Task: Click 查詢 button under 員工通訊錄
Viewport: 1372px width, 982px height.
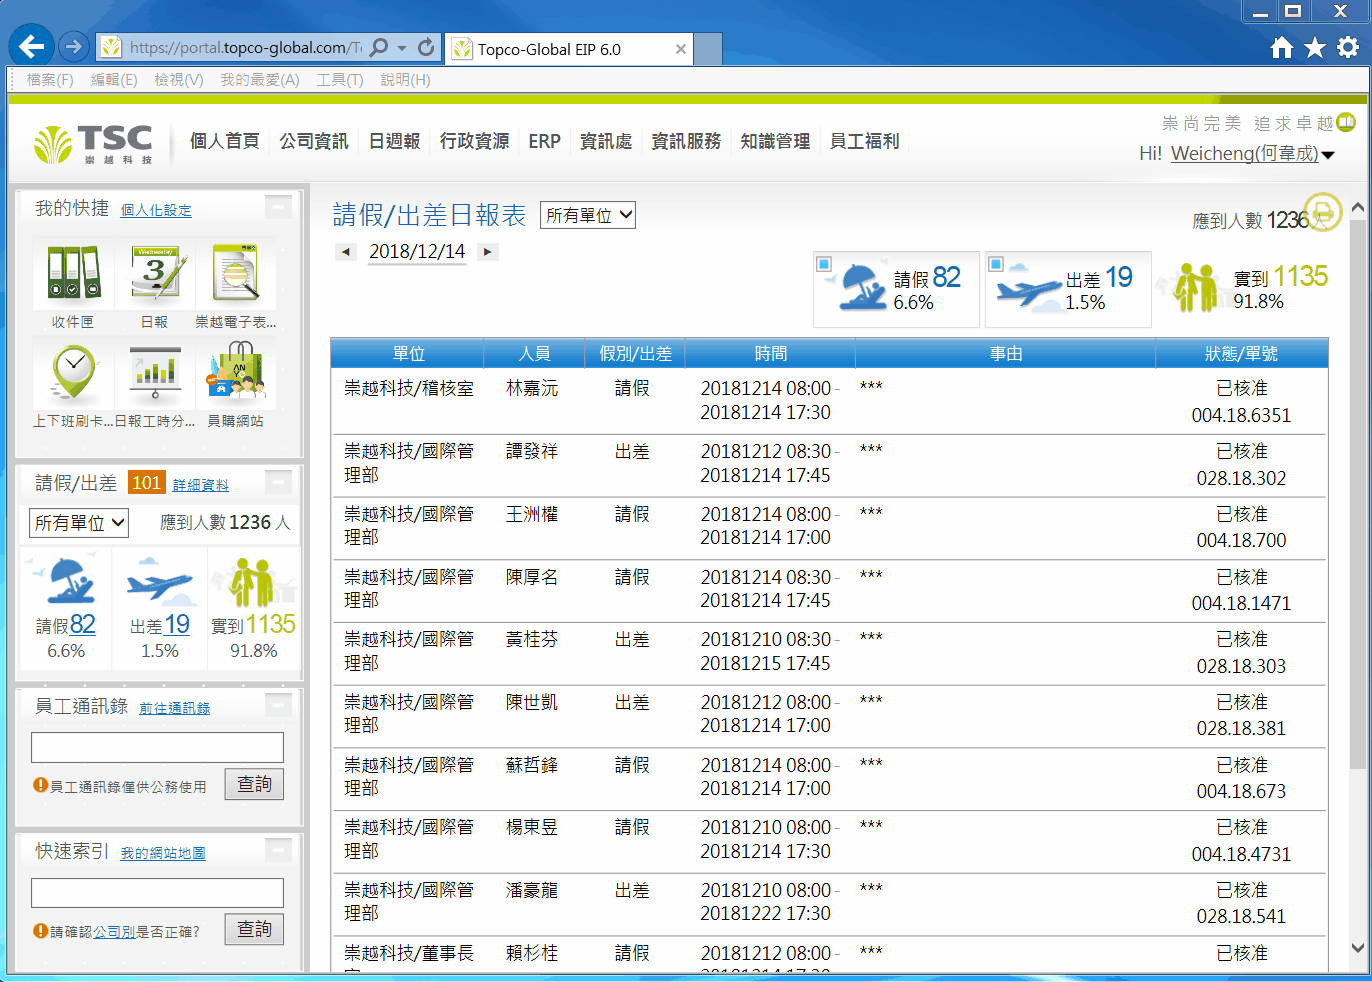Action: coord(254,784)
